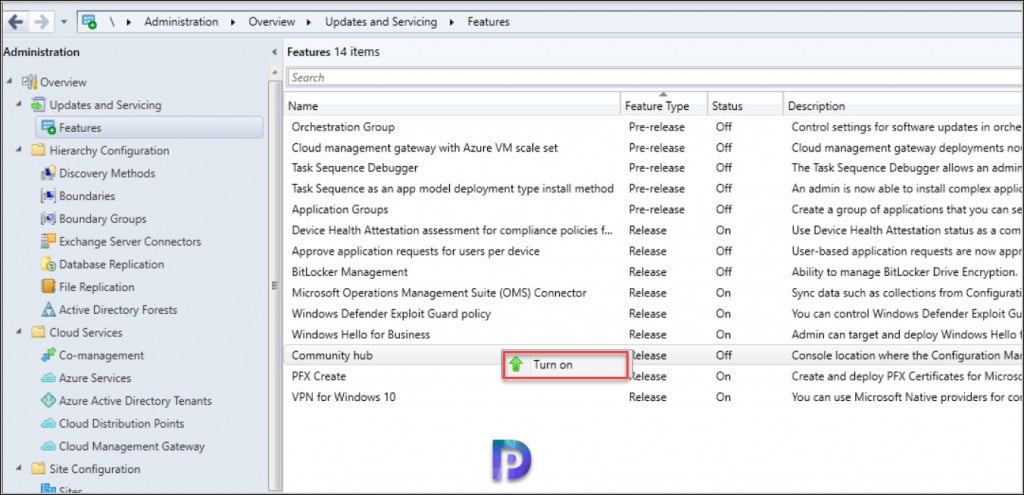Click the Active Directory Forests icon

point(48,310)
